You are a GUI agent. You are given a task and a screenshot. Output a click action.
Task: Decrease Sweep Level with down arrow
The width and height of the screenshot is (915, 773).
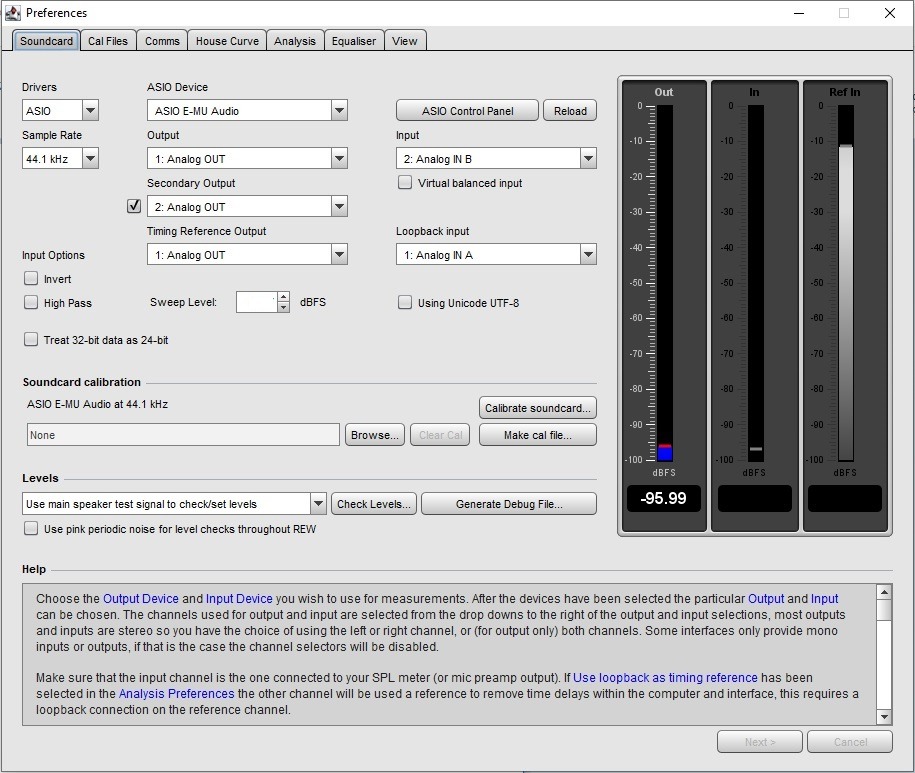pos(283,307)
